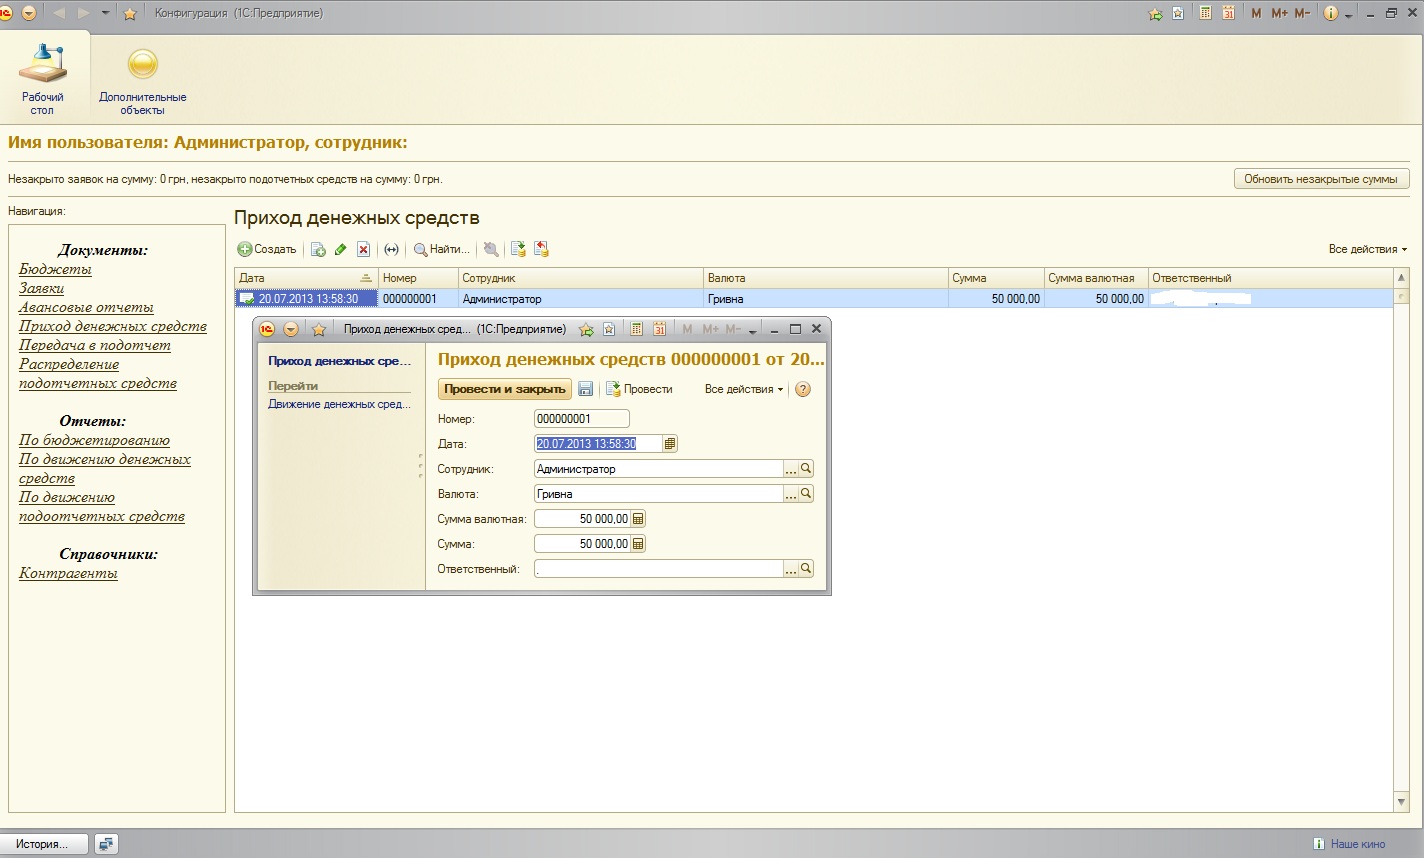Open Передача в подотчет link
Screen dimensions: 1424x858
(x=95, y=345)
